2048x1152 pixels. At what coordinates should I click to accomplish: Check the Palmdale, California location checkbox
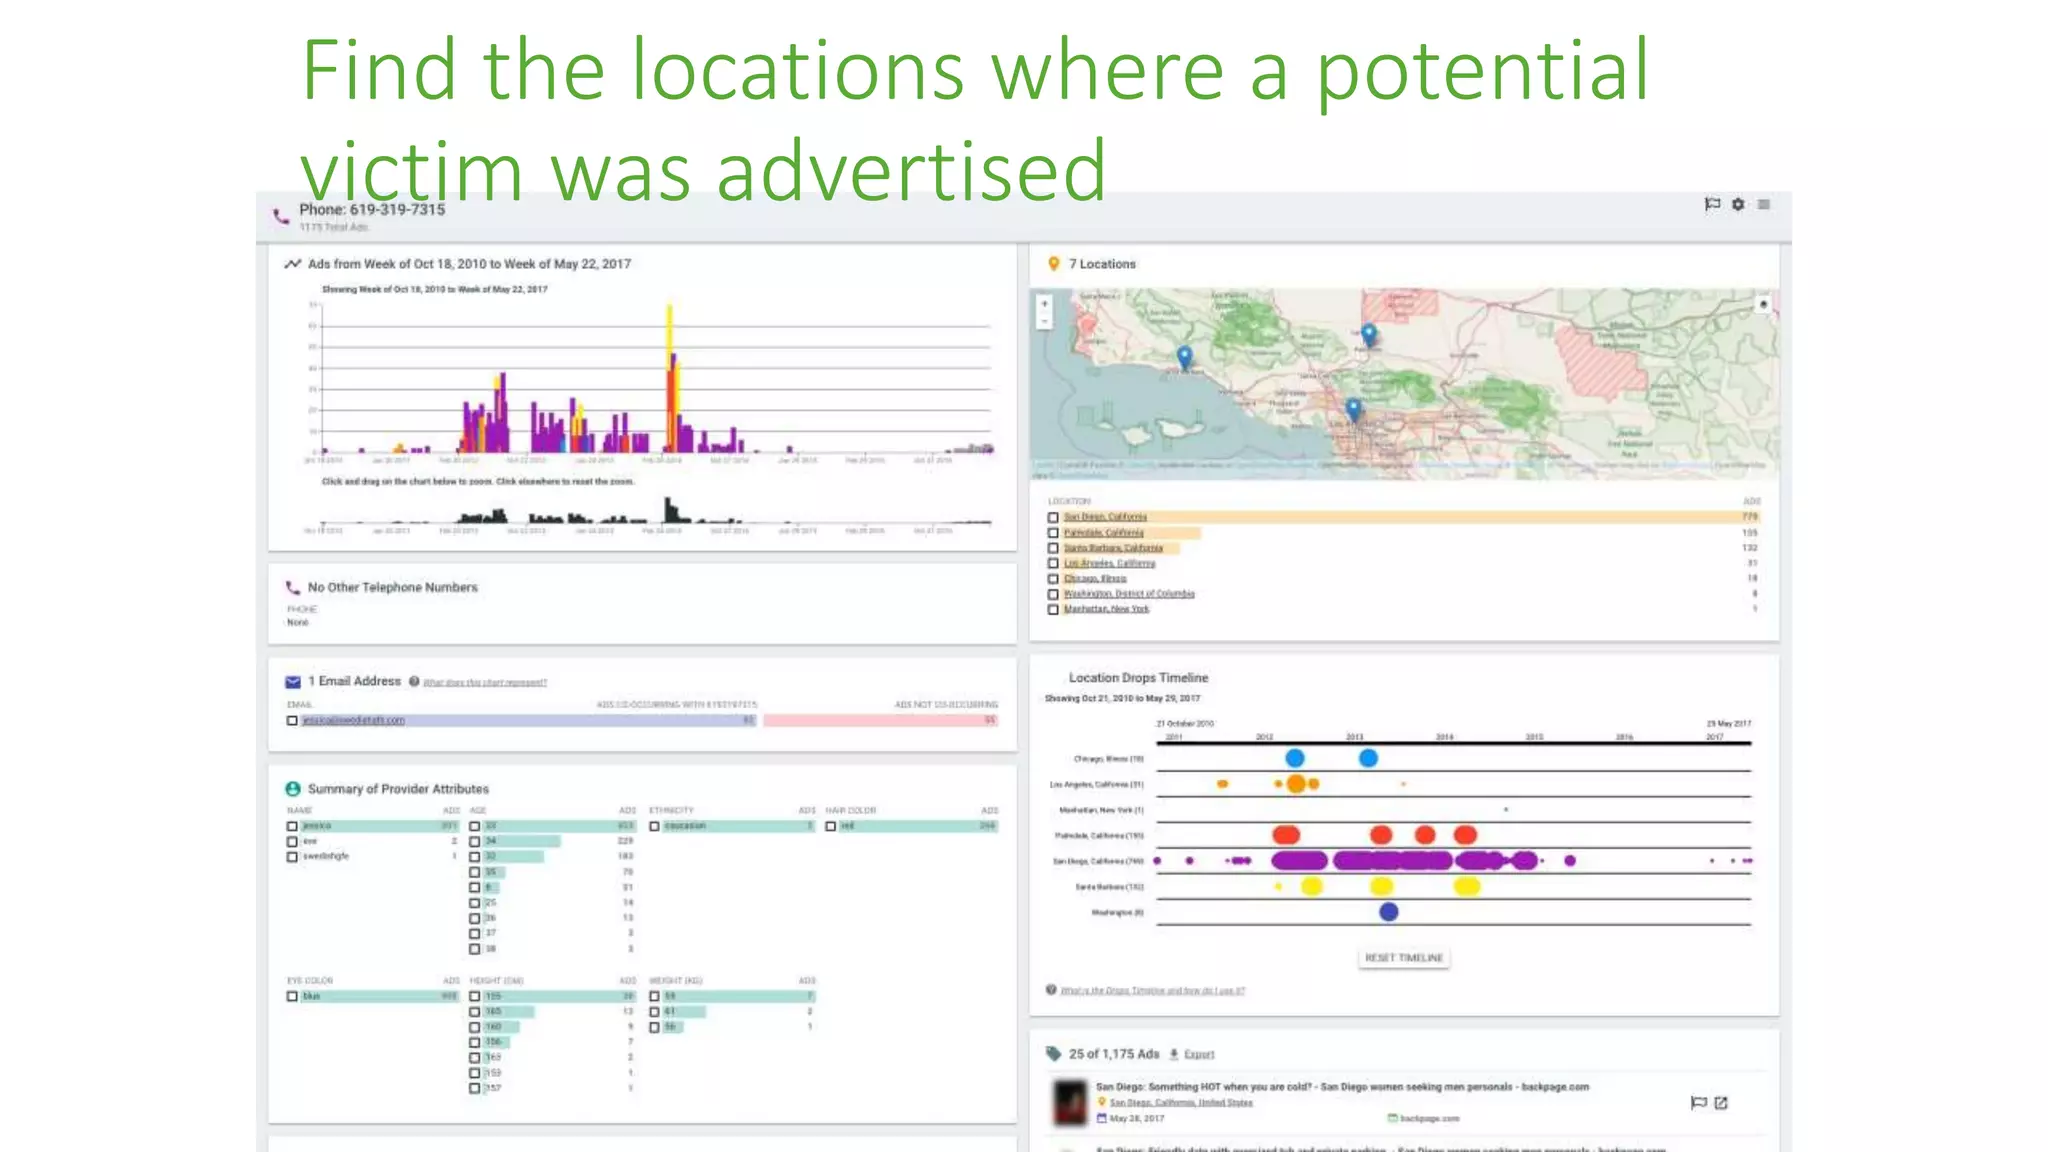[x=1053, y=533]
